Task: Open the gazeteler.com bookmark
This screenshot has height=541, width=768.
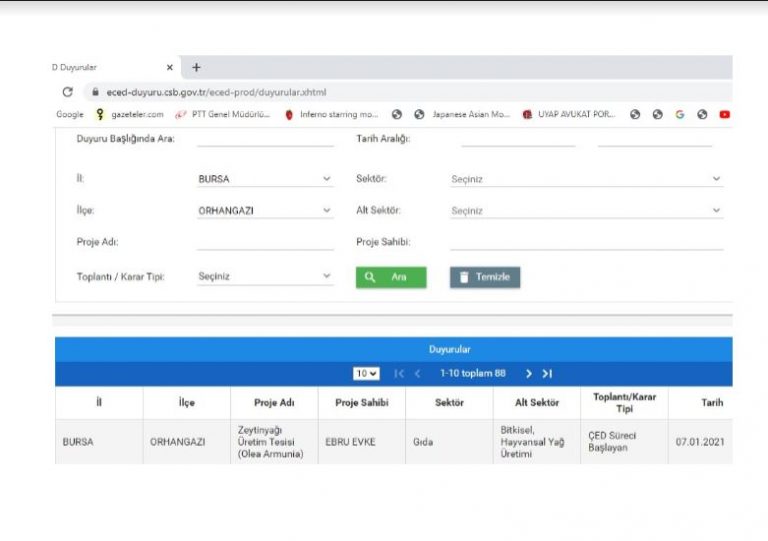Action: tap(130, 114)
